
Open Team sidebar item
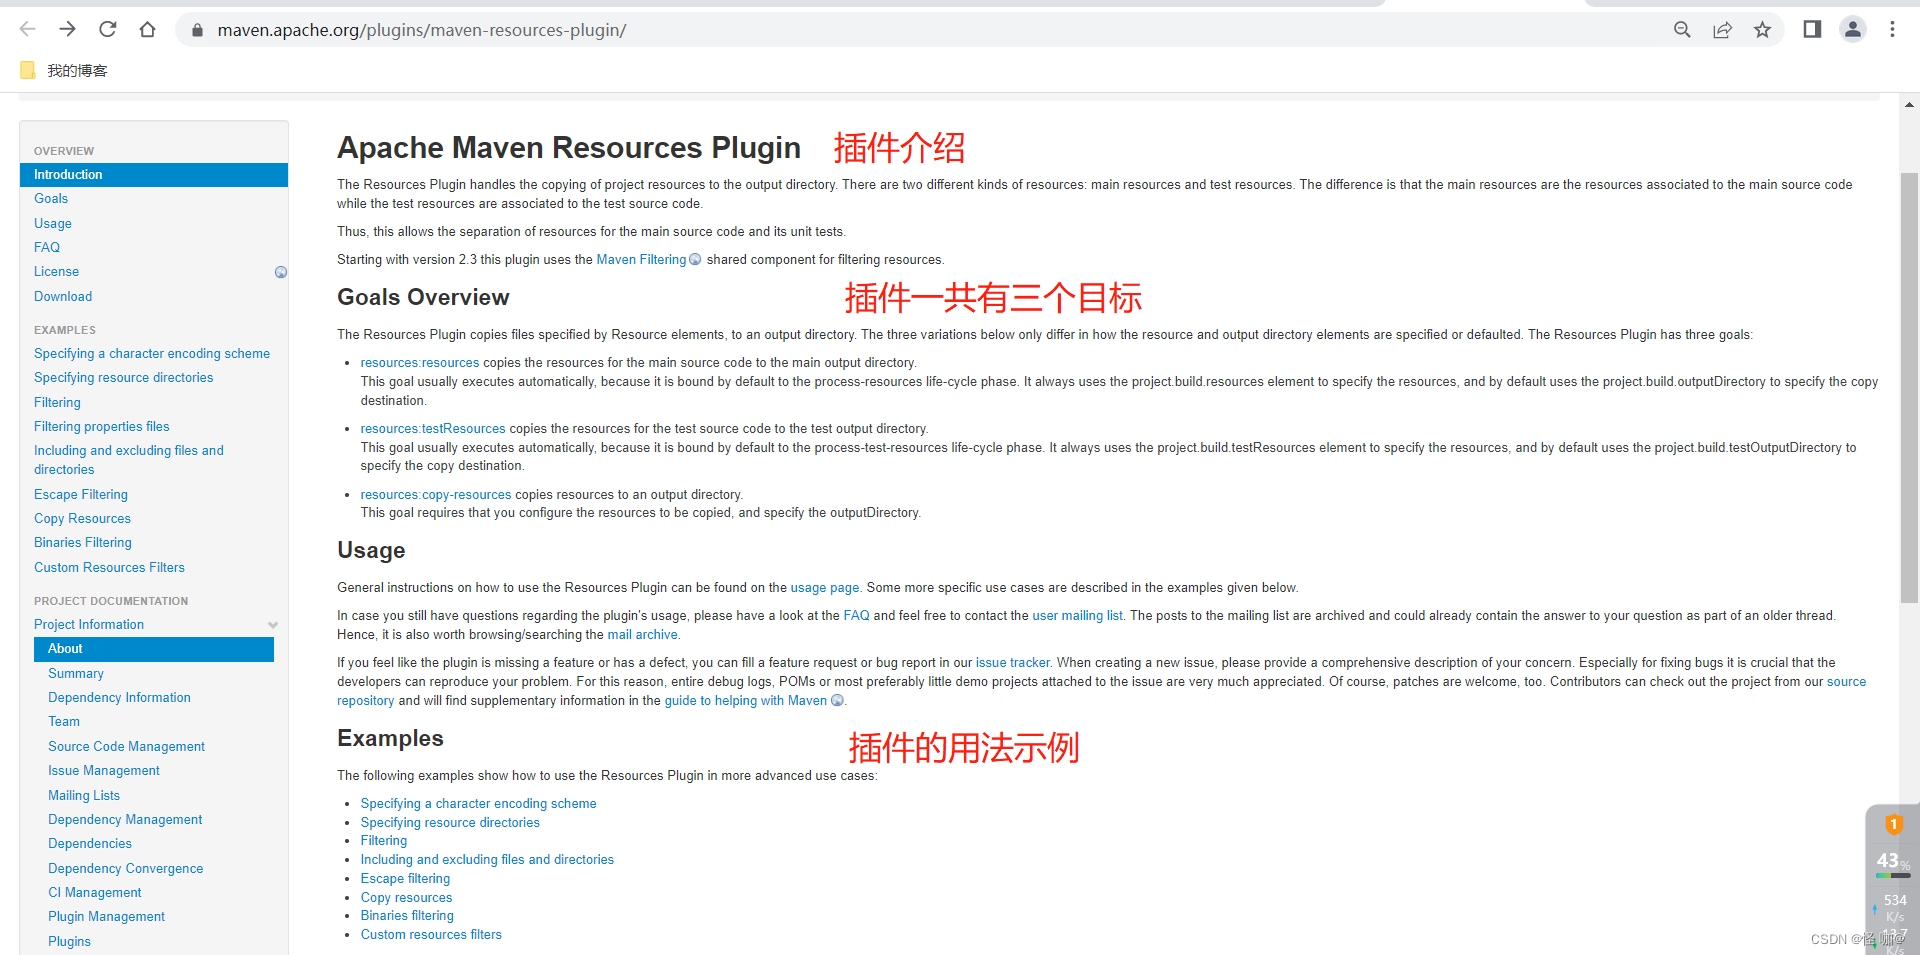[64, 722]
